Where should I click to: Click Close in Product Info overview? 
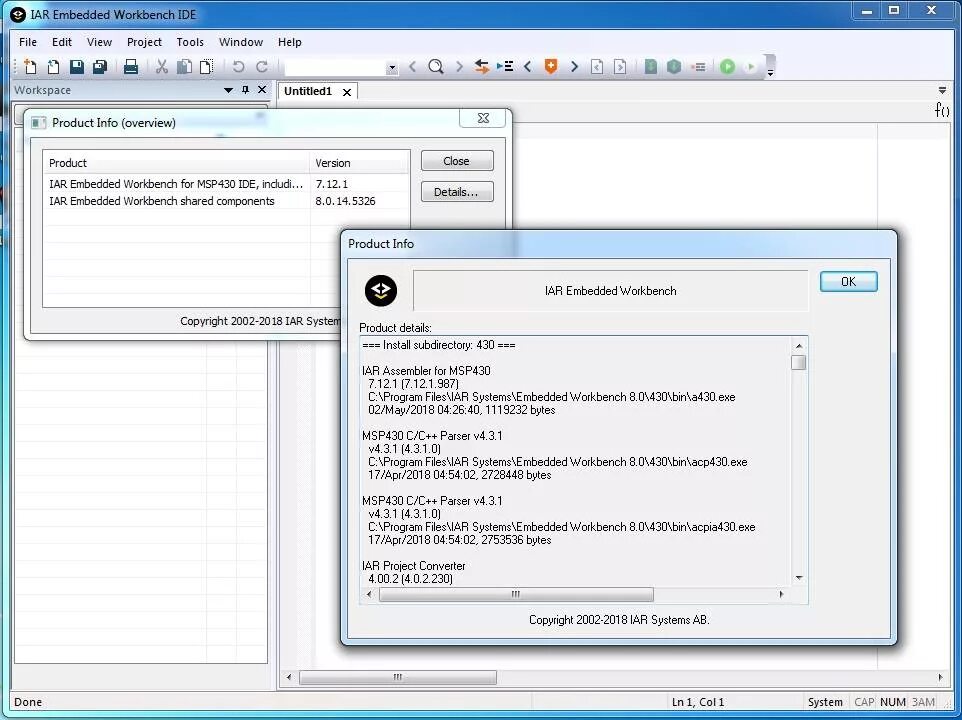point(457,161)
